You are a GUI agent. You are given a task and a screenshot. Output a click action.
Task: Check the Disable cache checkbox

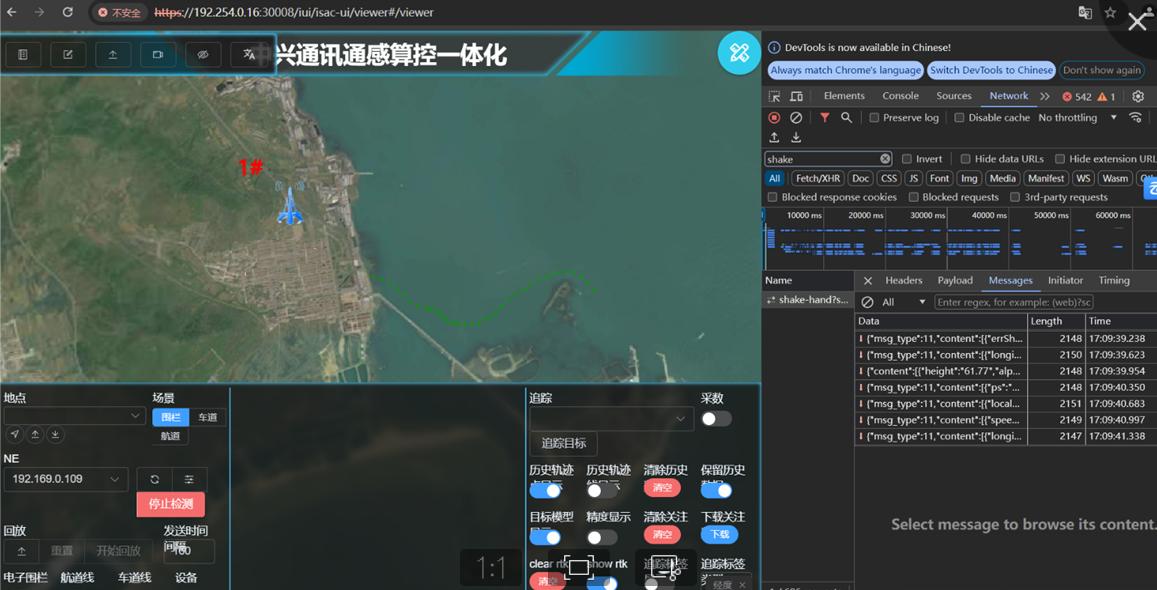click(x=959, y=118)
